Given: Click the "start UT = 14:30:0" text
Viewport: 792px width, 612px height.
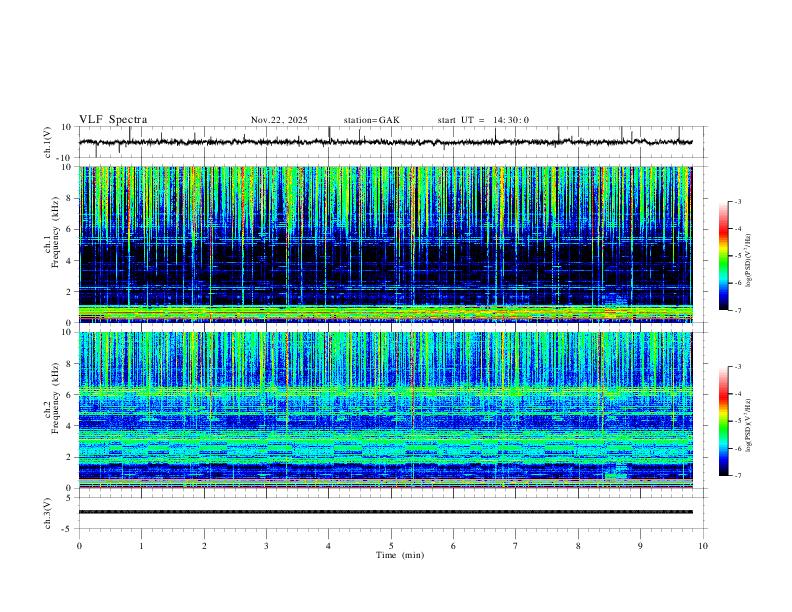Looking at the screenshot, I should (483, 120).
